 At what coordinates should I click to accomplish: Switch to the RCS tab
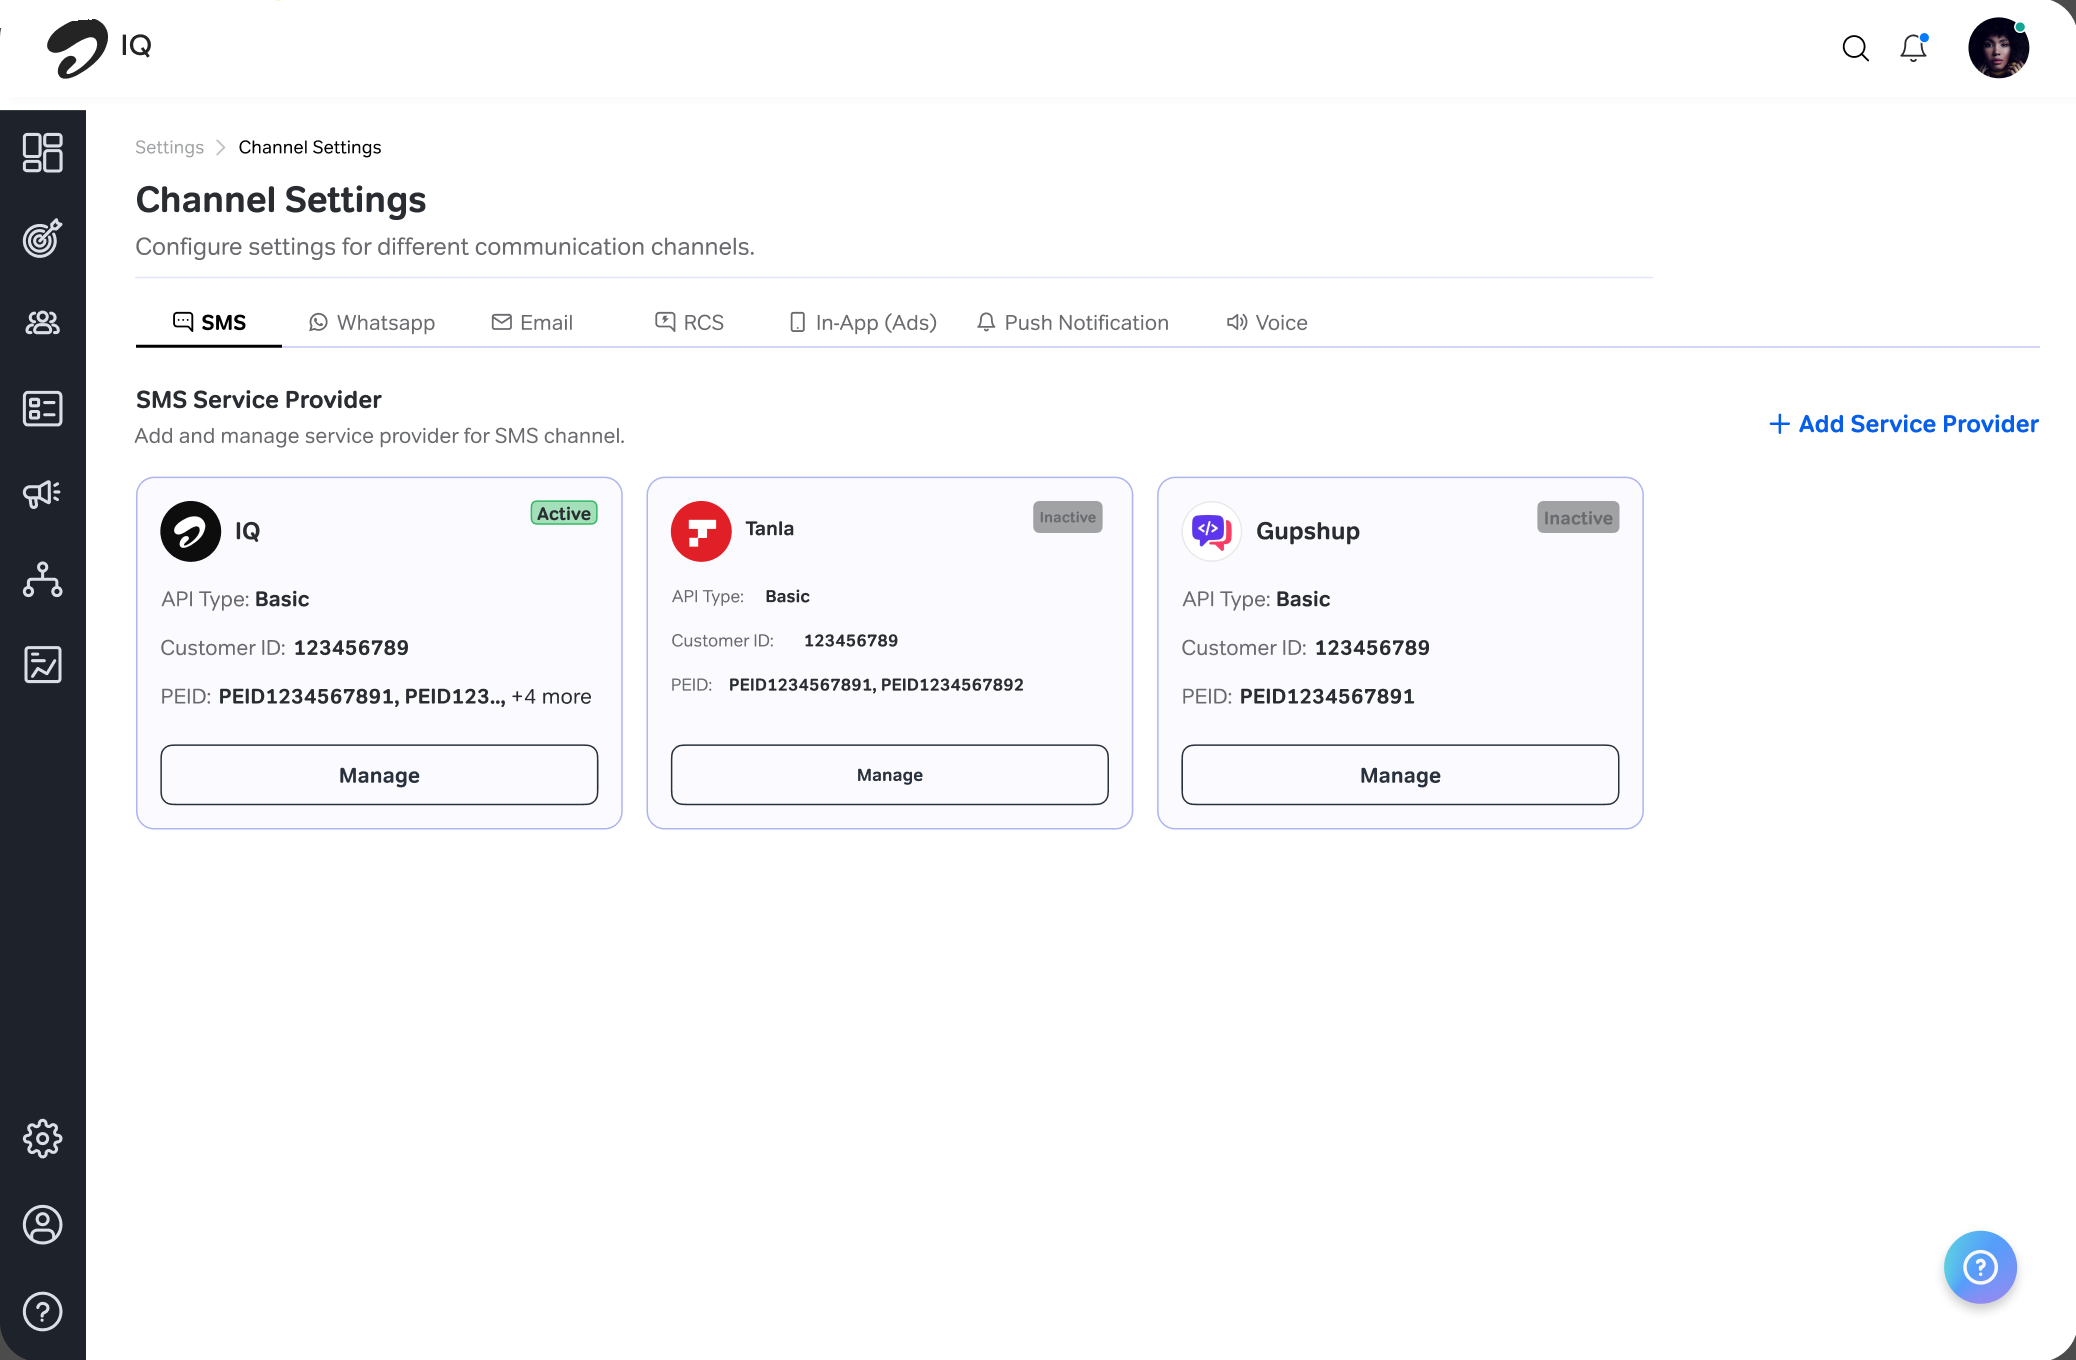click(689, 322)
